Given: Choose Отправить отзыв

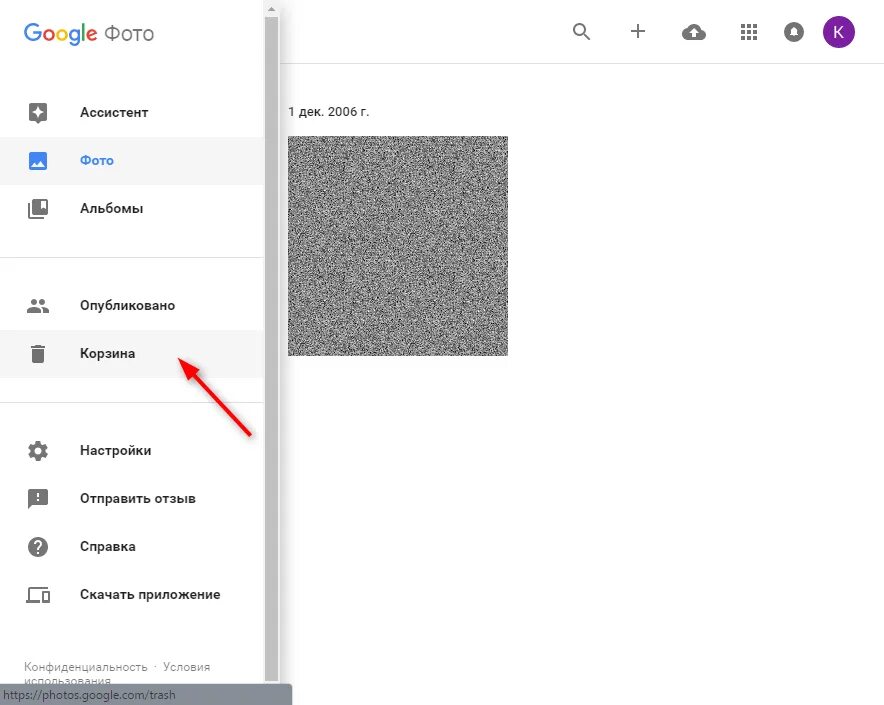Looking at the screenshot, I should [x=132, y=499].
